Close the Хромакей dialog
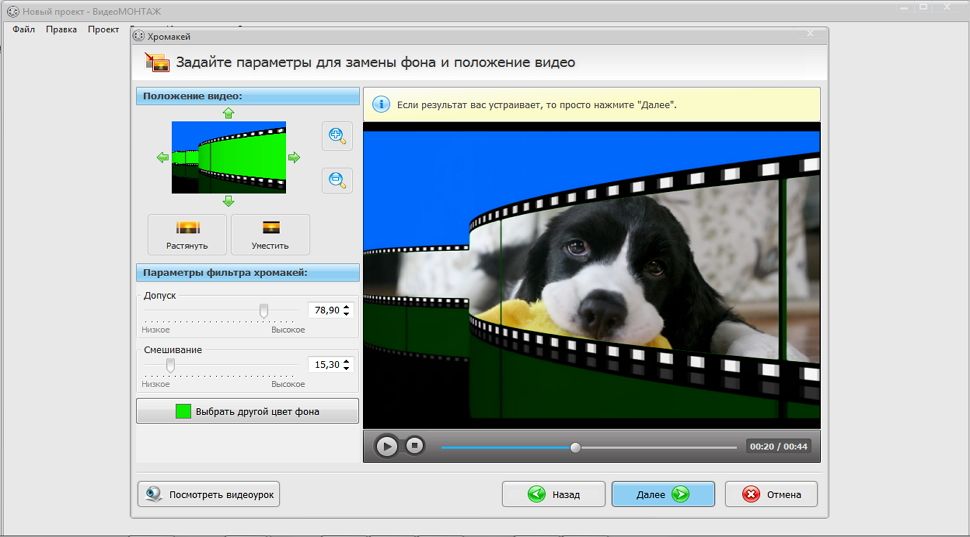Viewport: 970px width, 537px height. [x=810, y=33]
